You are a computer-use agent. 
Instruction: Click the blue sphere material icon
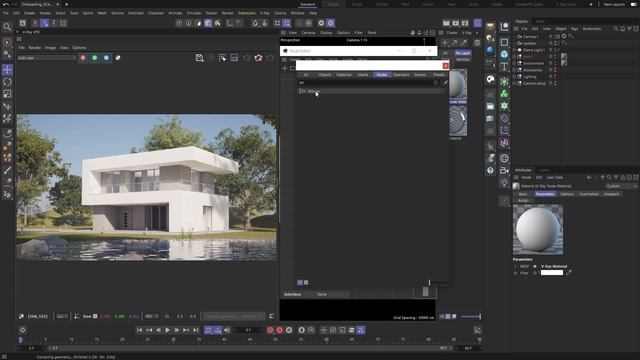pos(490,51)
